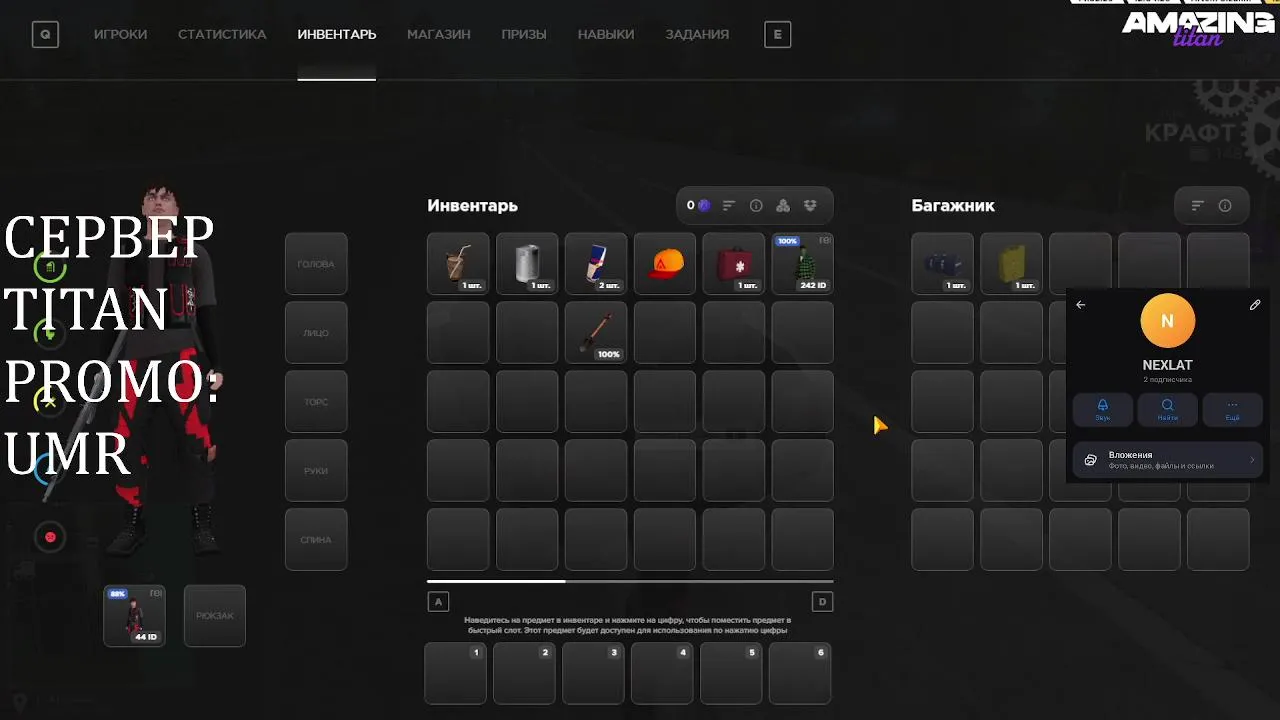Click the РЮКЗАК backpack slot
Image resolution: width=1280 pixels, height=720 pixels.
(x=215, y=616)
